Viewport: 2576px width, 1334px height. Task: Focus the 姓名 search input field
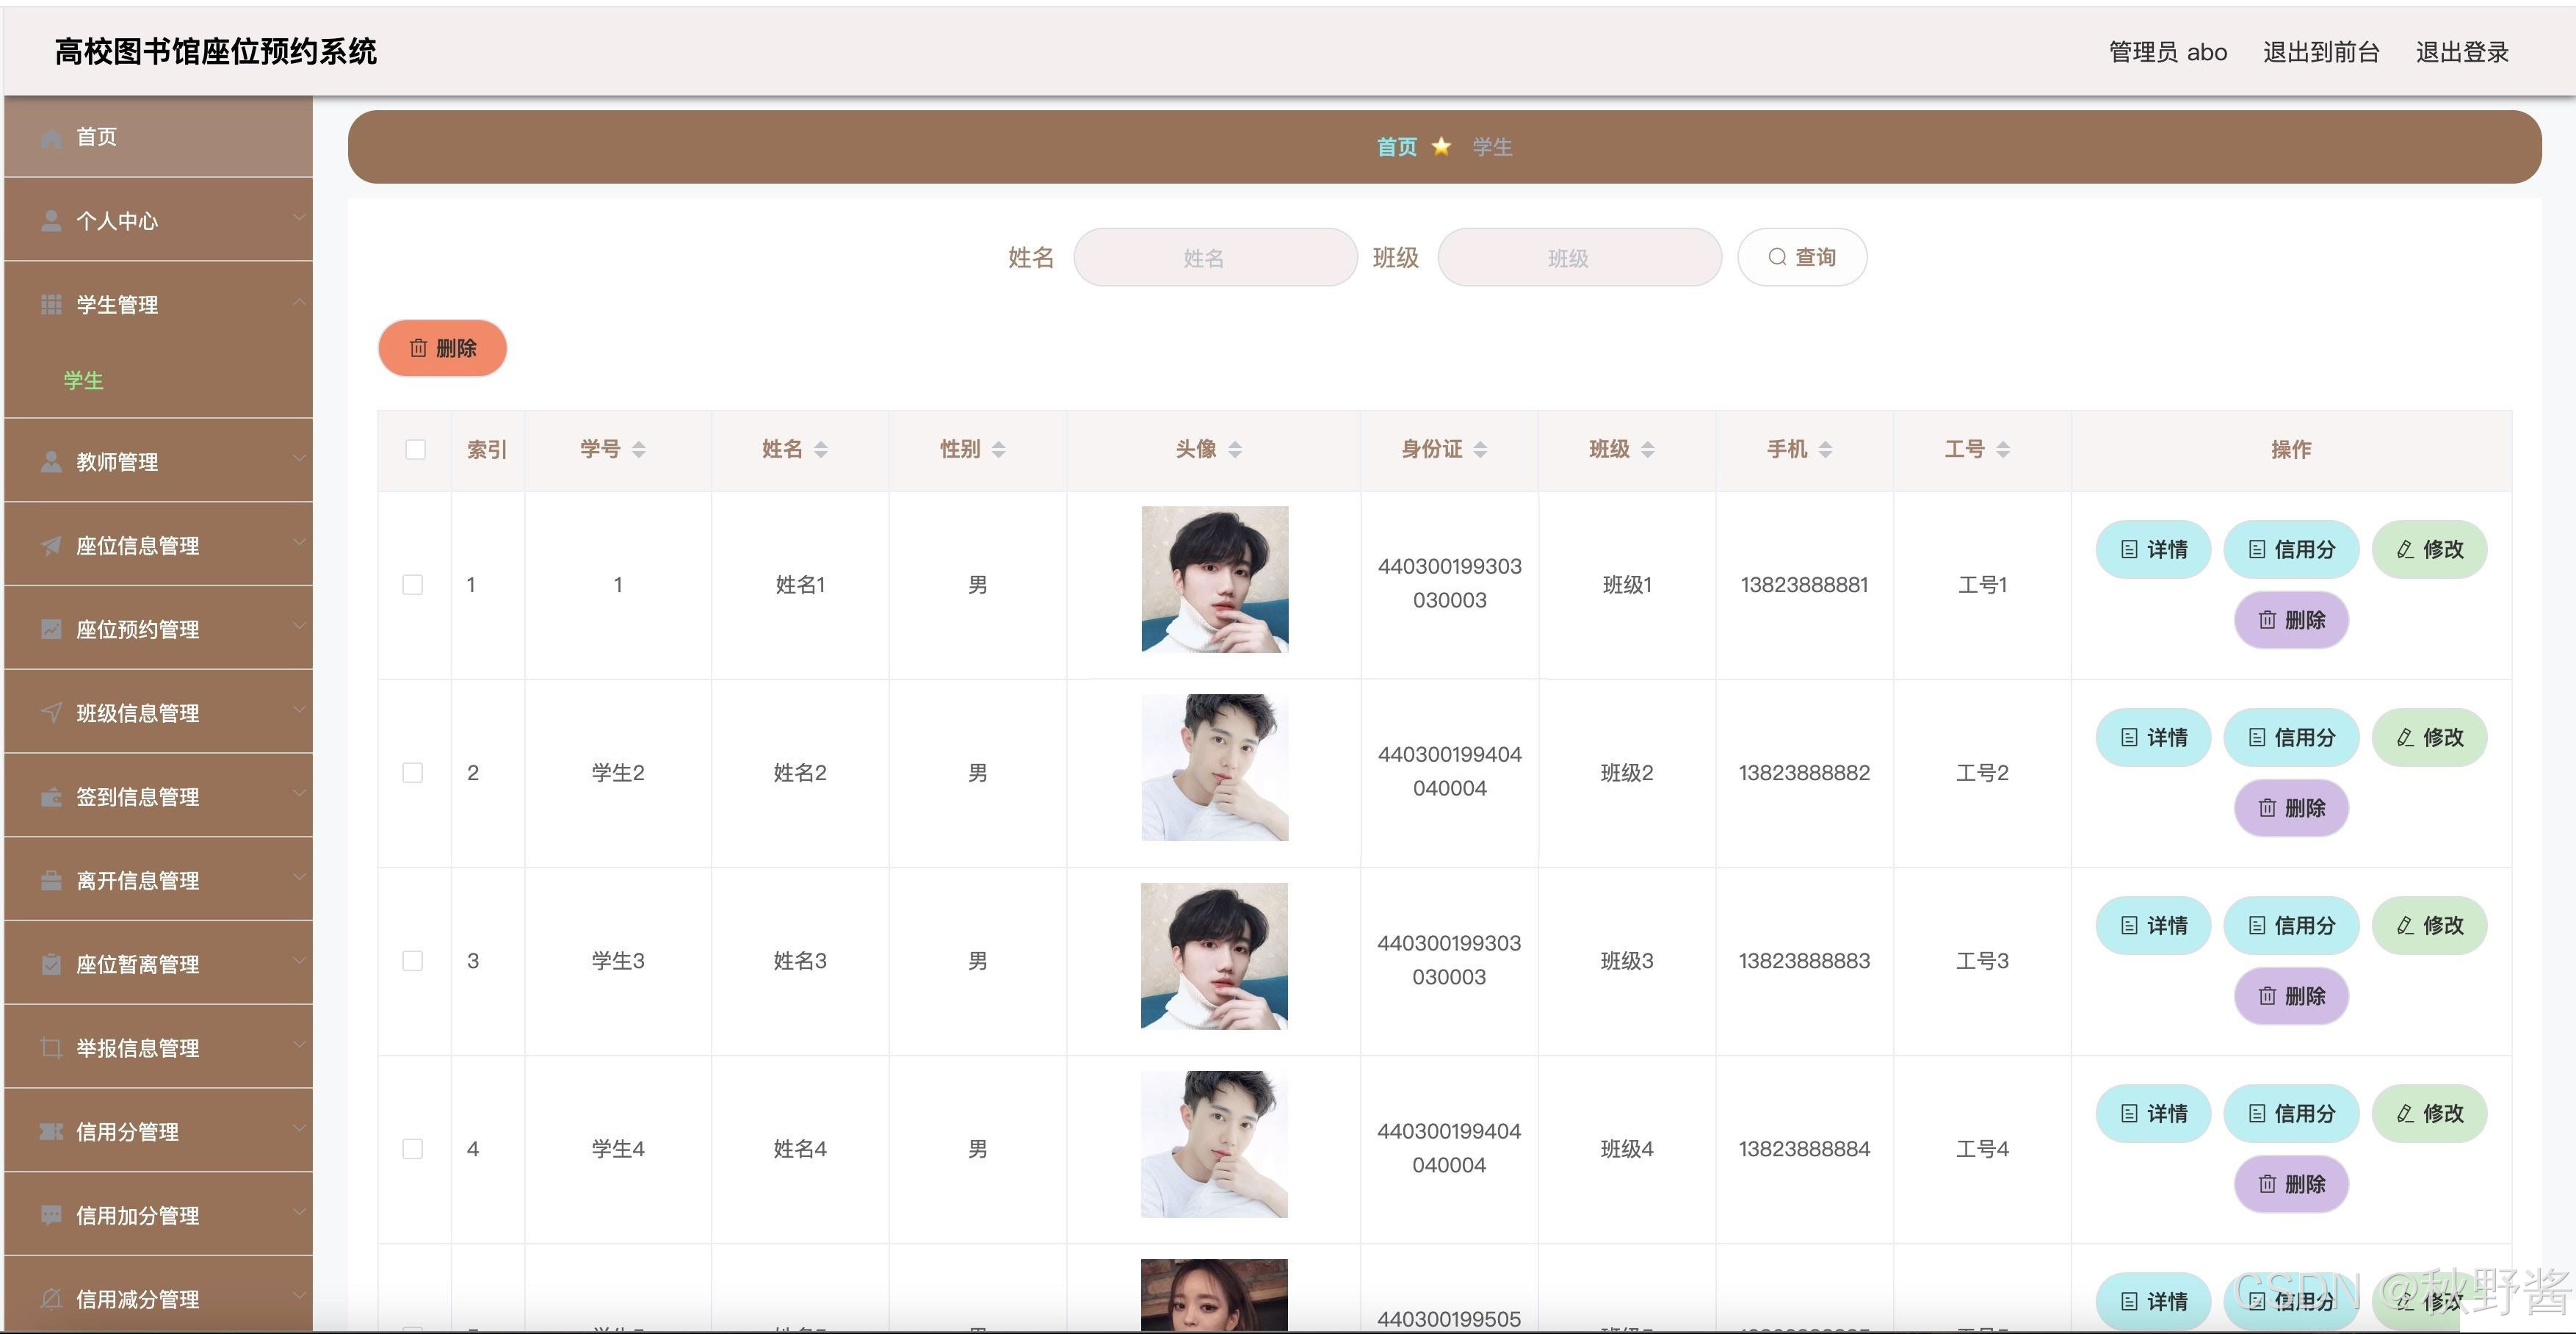(x=1215, y=258)
